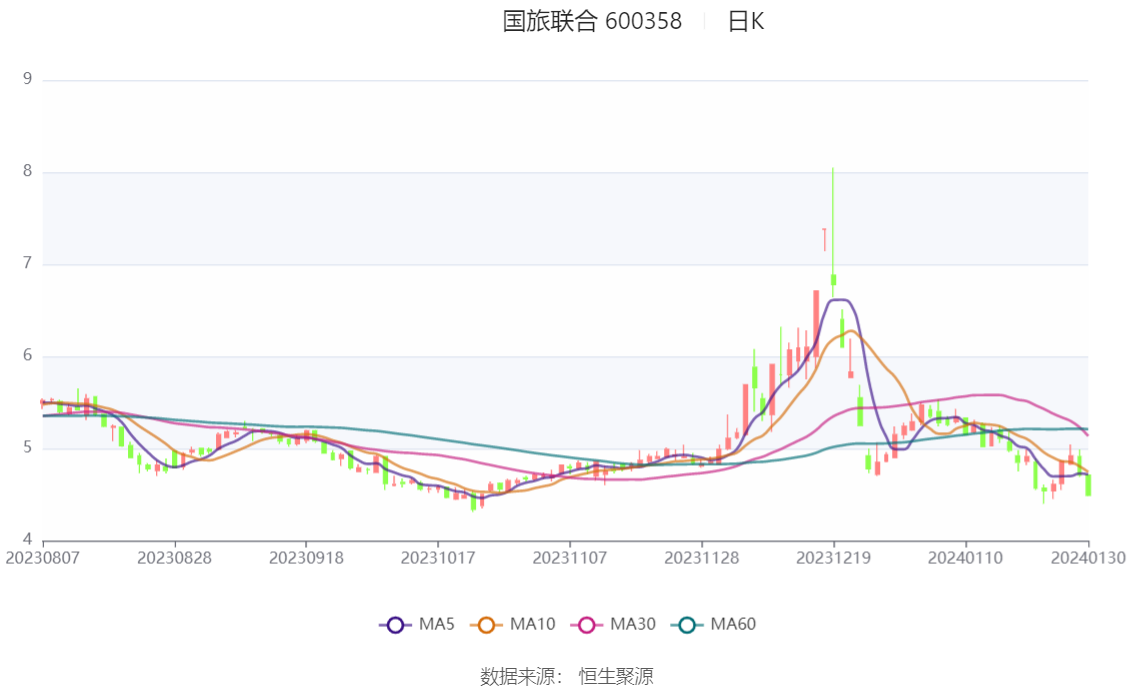Click the 20231128 date axis label
This screenshot has width=1134, height=689.
(702, 558)
